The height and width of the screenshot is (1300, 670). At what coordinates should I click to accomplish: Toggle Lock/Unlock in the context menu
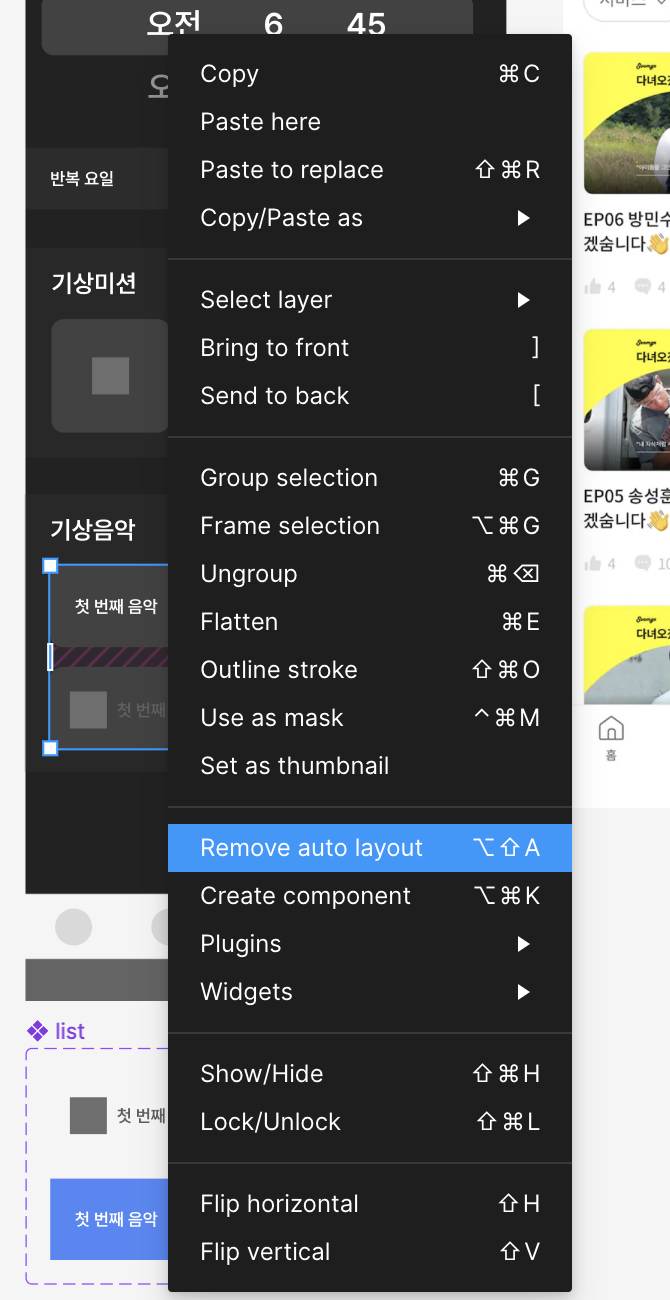click(x=370, y=1122)
